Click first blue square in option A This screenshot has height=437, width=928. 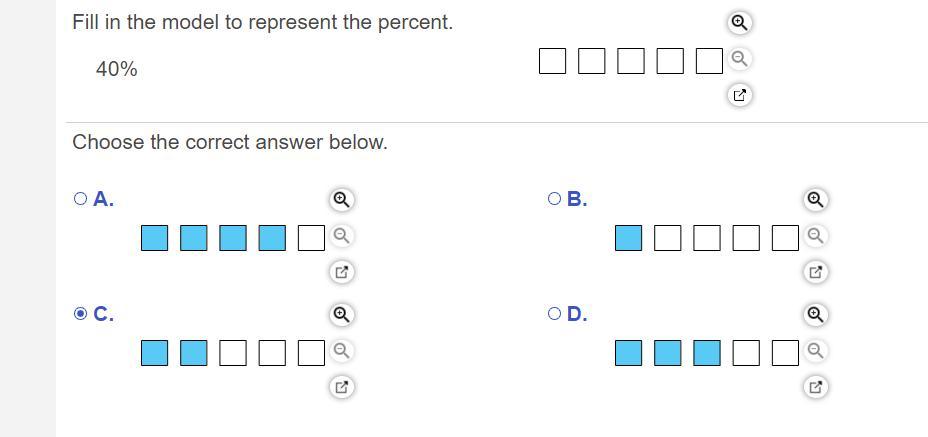[155, 237]
